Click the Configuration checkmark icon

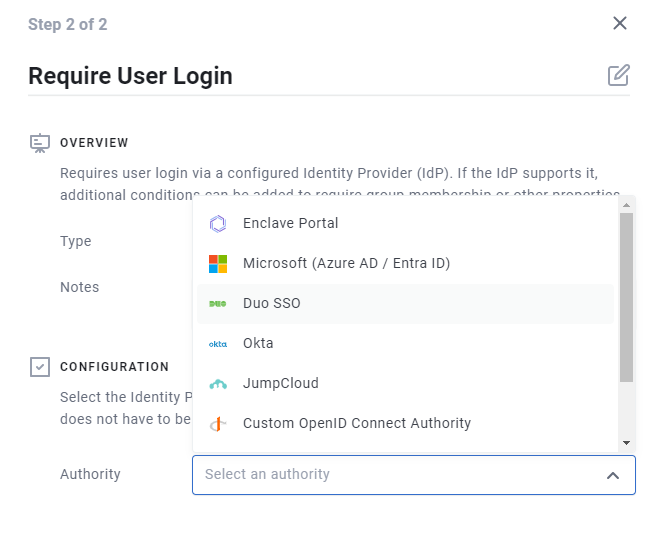(x=40, y=367)
